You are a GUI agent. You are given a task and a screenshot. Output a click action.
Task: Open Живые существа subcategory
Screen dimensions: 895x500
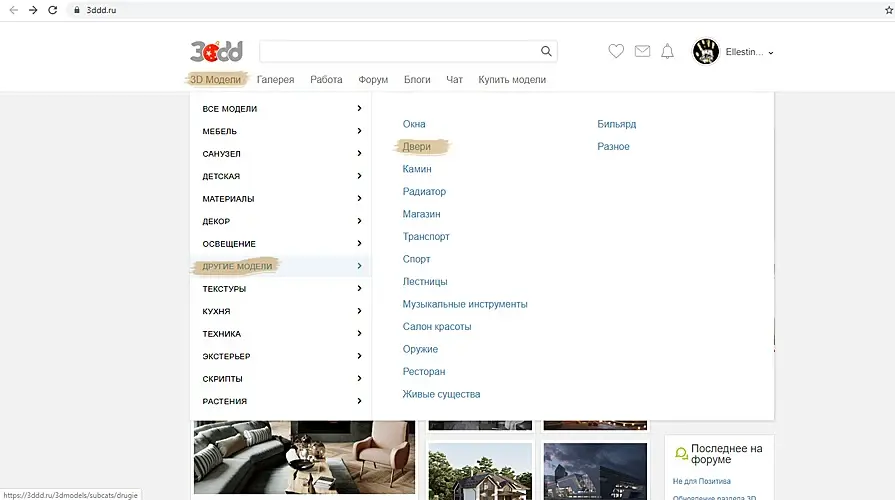(x=441, y=394)
